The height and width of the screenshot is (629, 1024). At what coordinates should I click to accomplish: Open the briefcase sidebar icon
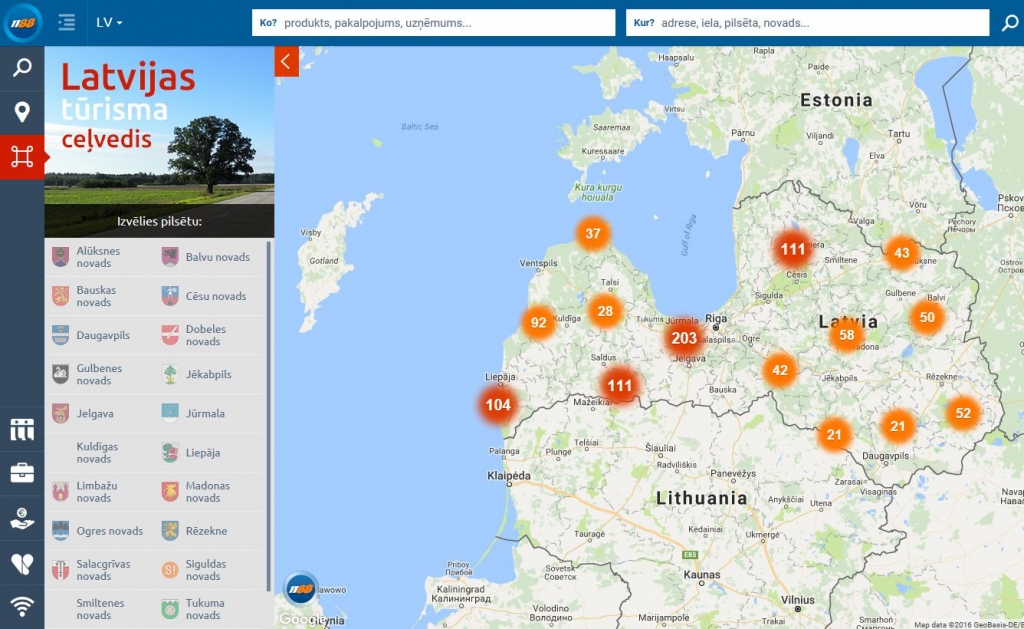(x=22, y=473)
